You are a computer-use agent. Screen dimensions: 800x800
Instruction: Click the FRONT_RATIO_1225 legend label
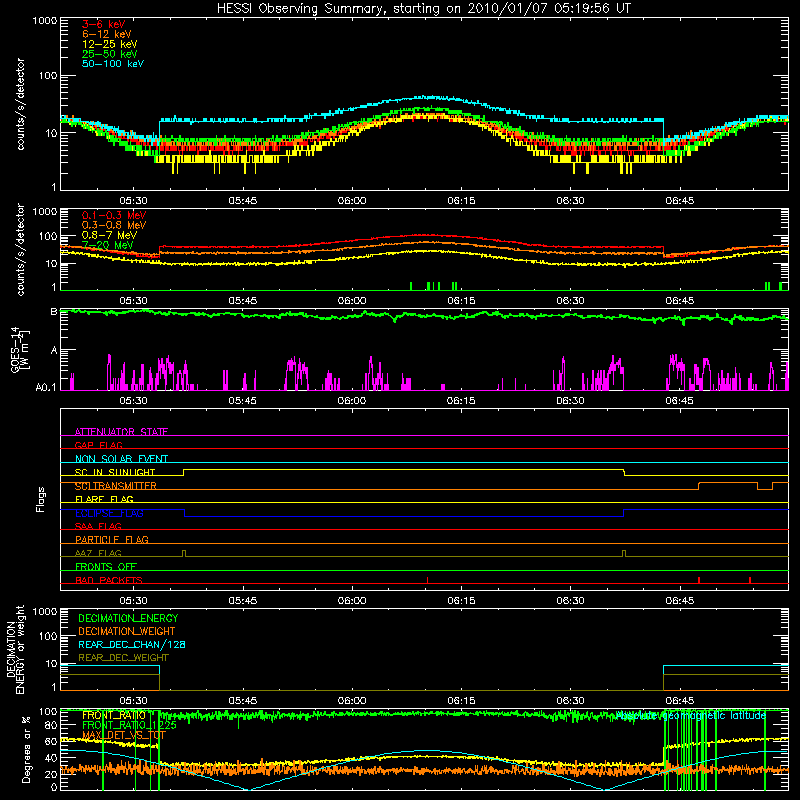129,725
